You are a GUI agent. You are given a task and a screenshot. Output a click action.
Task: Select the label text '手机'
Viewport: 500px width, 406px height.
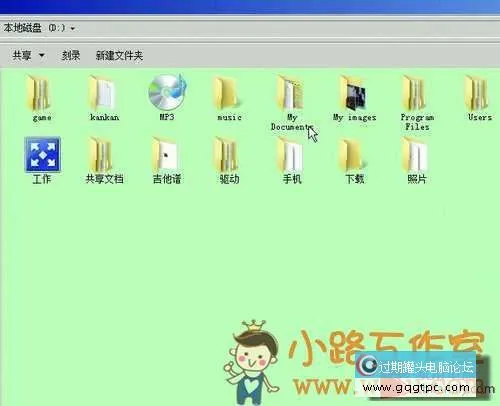point(292,179)
